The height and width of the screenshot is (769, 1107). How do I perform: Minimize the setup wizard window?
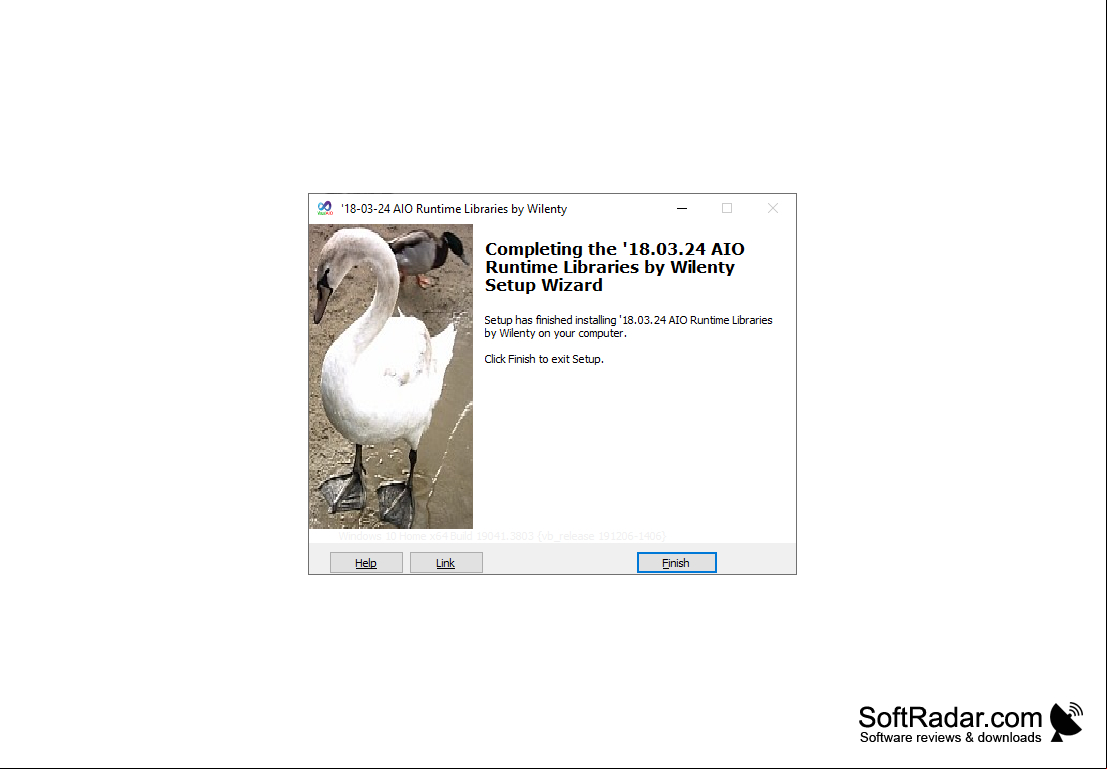point(682,208)
